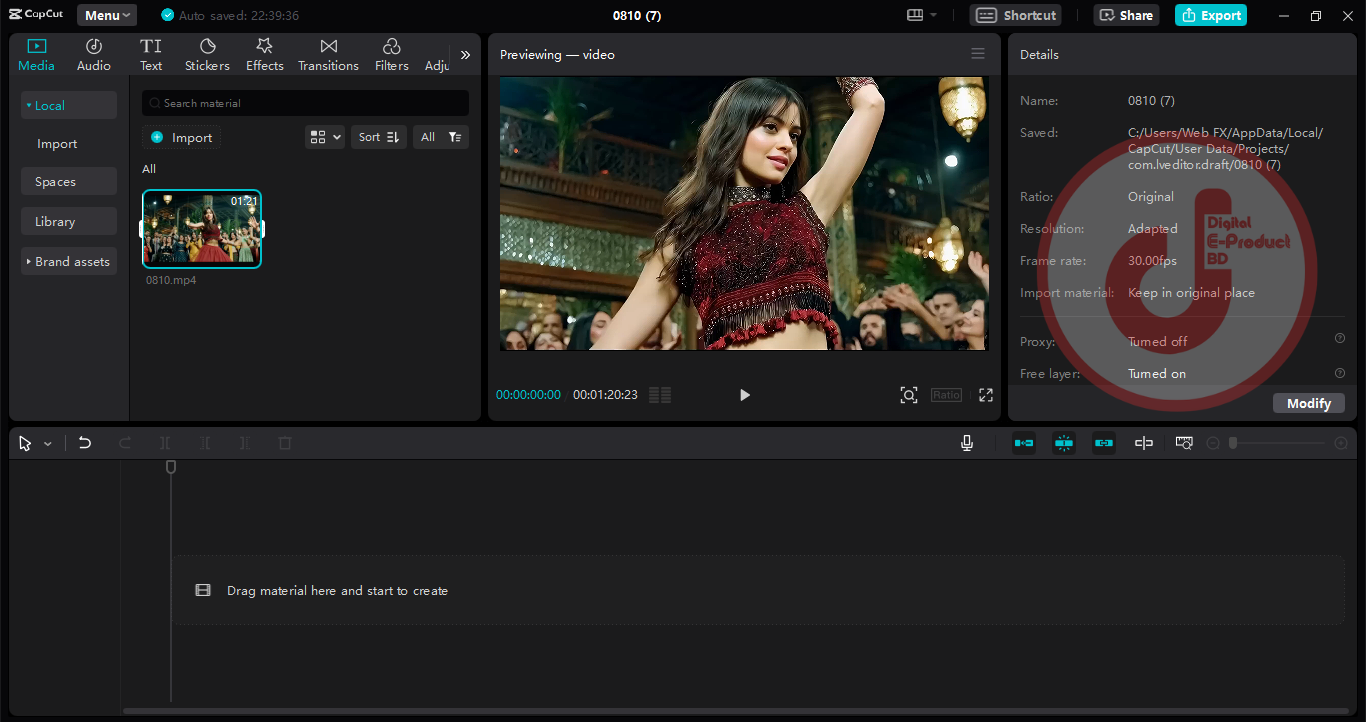This screenshot has width=1366, height=726.
Task: Click the delete-right trim tool
Action: (245, 443)
